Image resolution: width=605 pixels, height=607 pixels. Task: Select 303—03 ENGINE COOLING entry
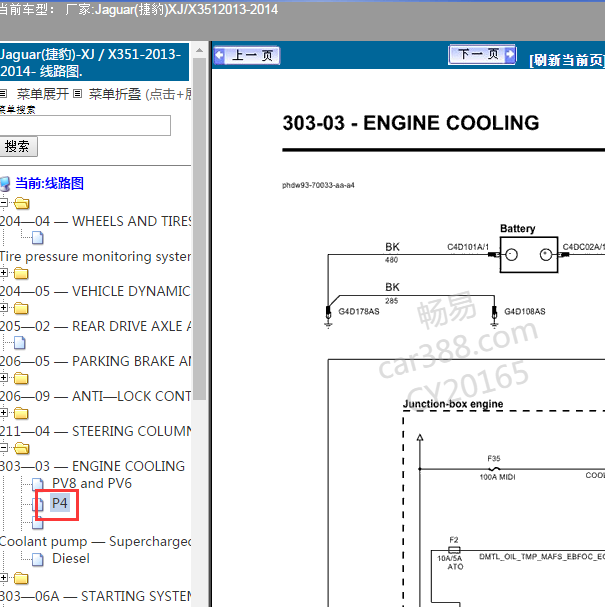pyautogui.click(x=93, y=466)
